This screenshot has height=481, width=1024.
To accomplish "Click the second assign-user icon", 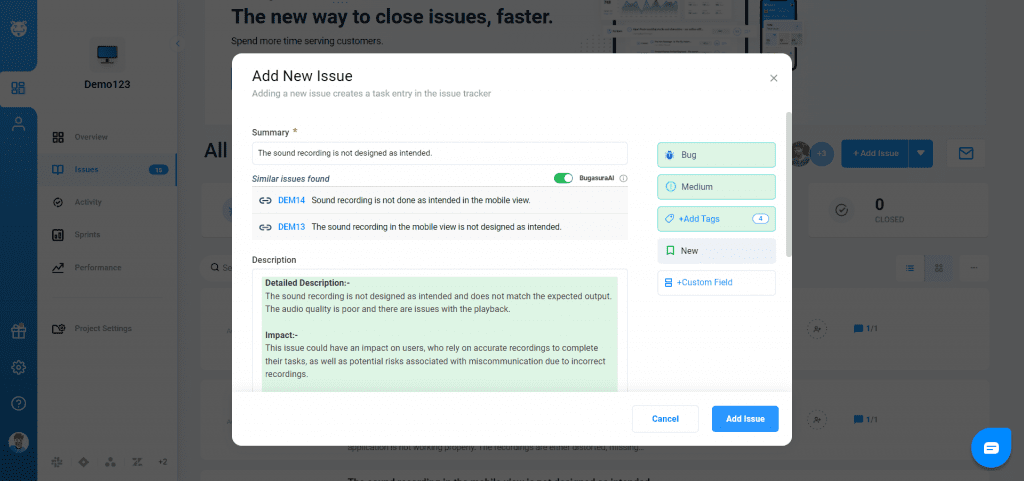I will pyautogui.click(x=816, y=419).
